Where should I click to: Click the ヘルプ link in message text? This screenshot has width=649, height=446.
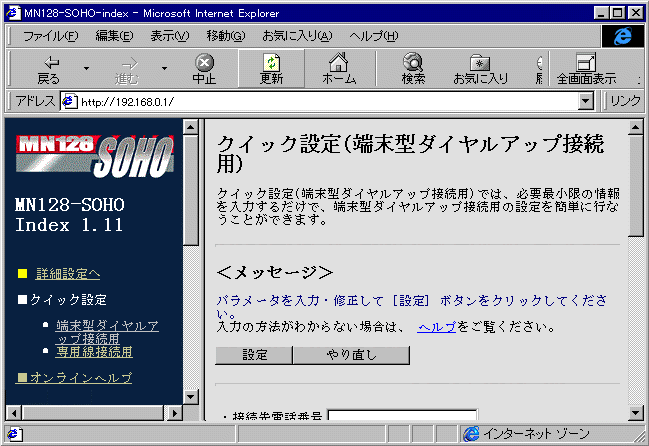(x=437, y=327)
